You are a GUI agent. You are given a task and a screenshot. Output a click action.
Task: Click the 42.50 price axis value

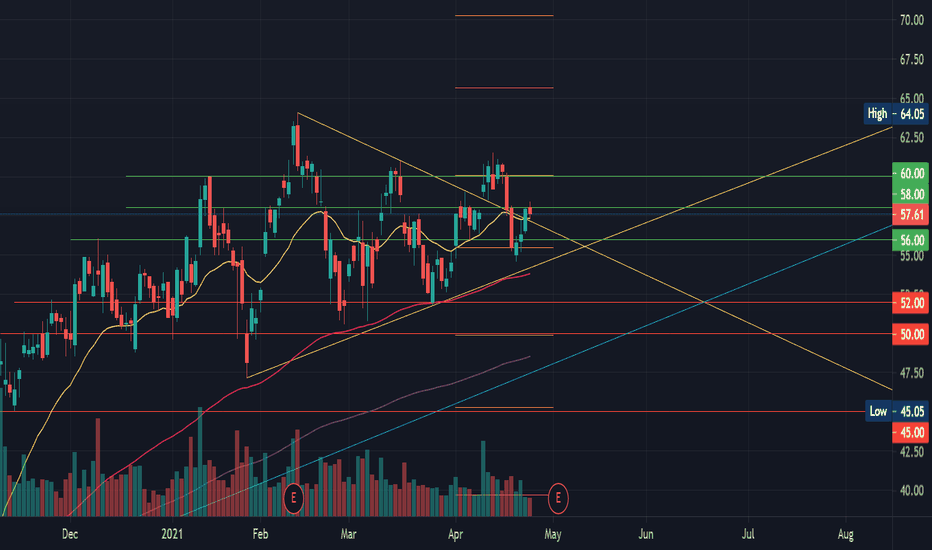click(912, 451)
